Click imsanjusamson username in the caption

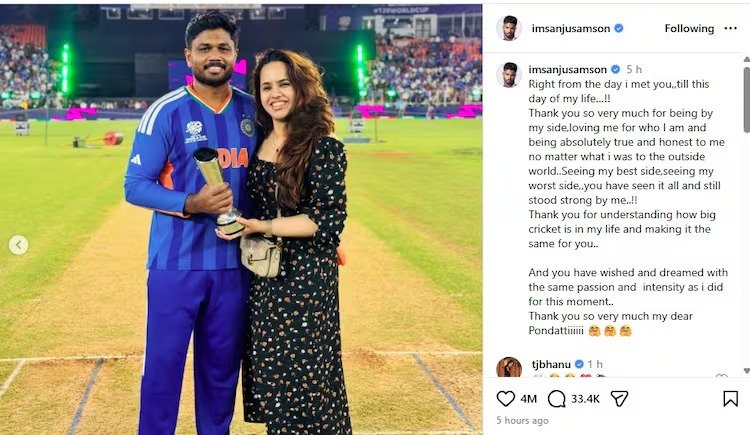tap(568, 69)
